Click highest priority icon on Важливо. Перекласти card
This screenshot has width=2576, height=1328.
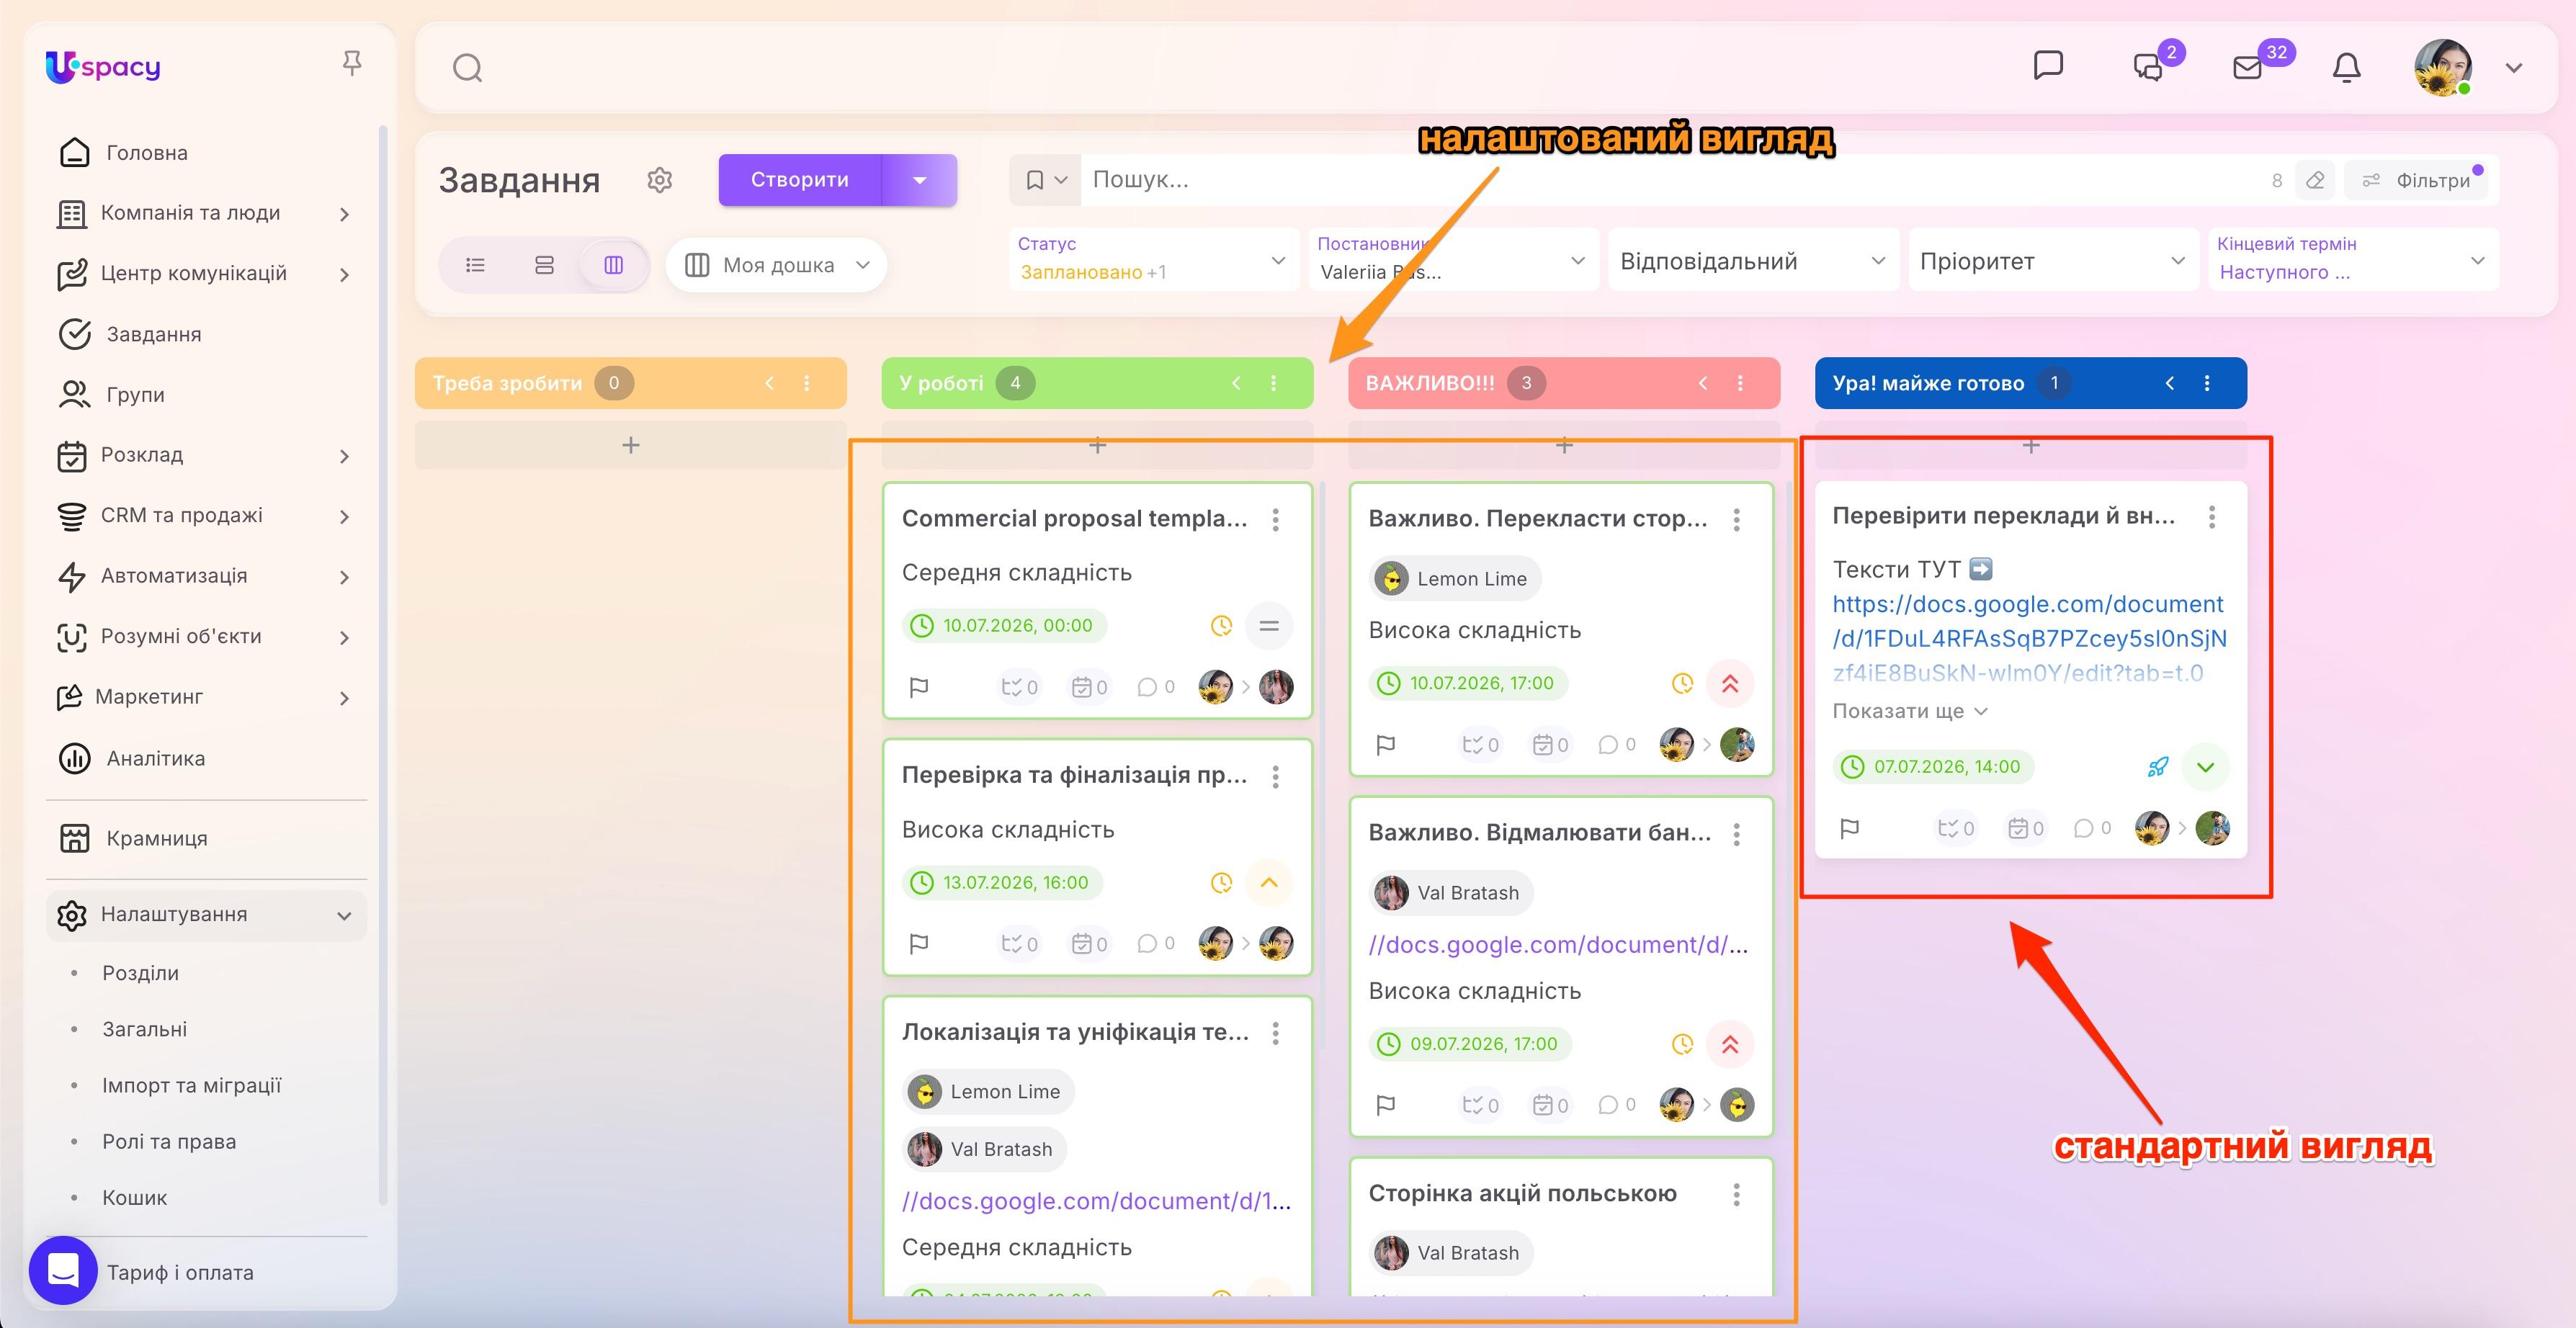(1730, 684)
